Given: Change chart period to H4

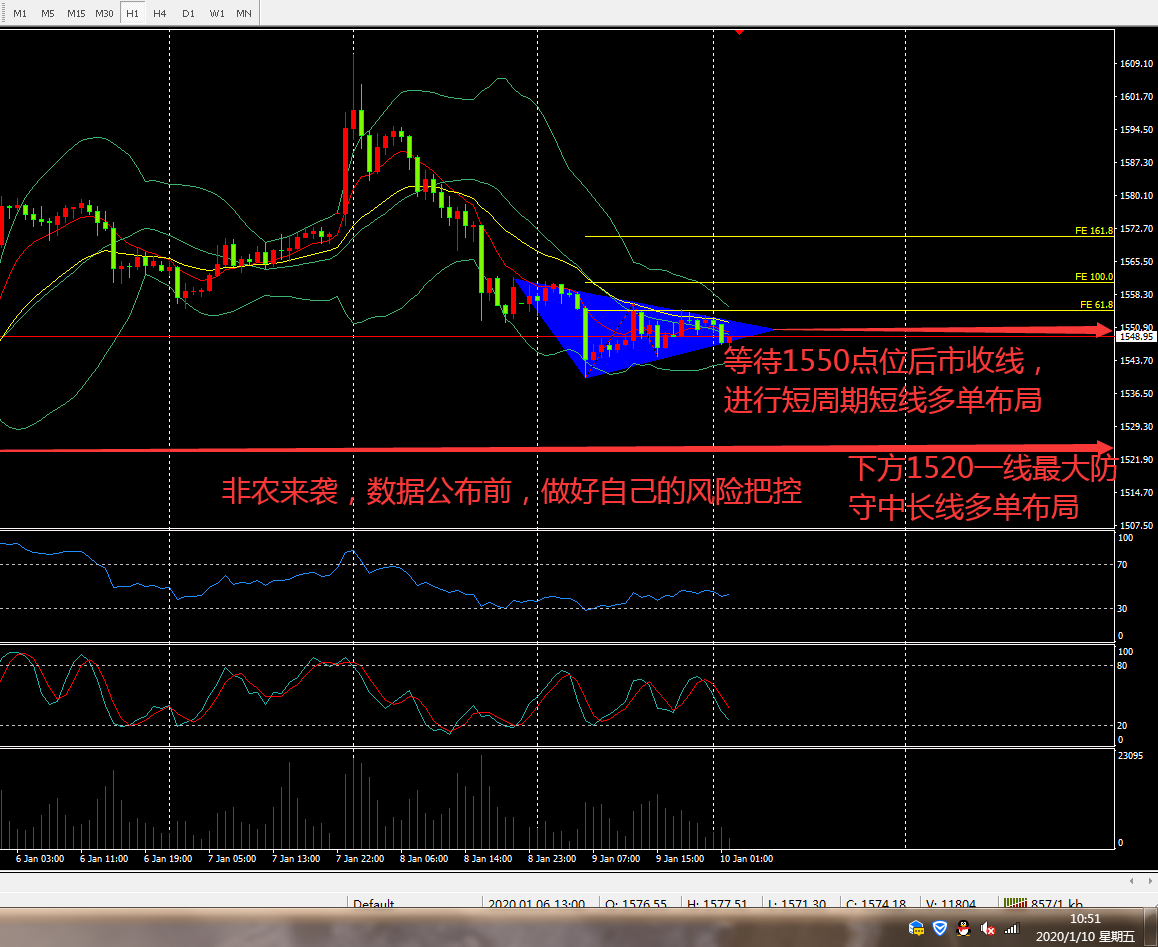Looking at the screenshot, I should pyautogui.click(x=160, y=13).
